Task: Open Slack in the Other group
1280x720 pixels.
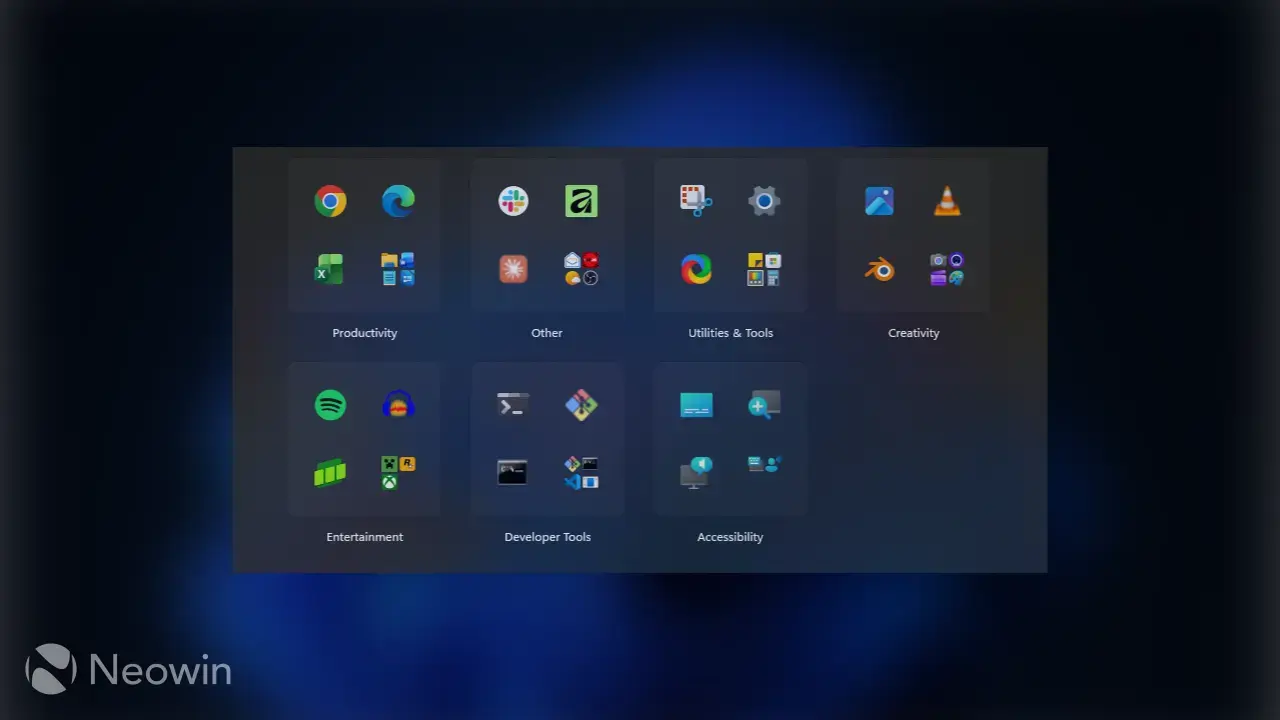Action: coord(513,201)
